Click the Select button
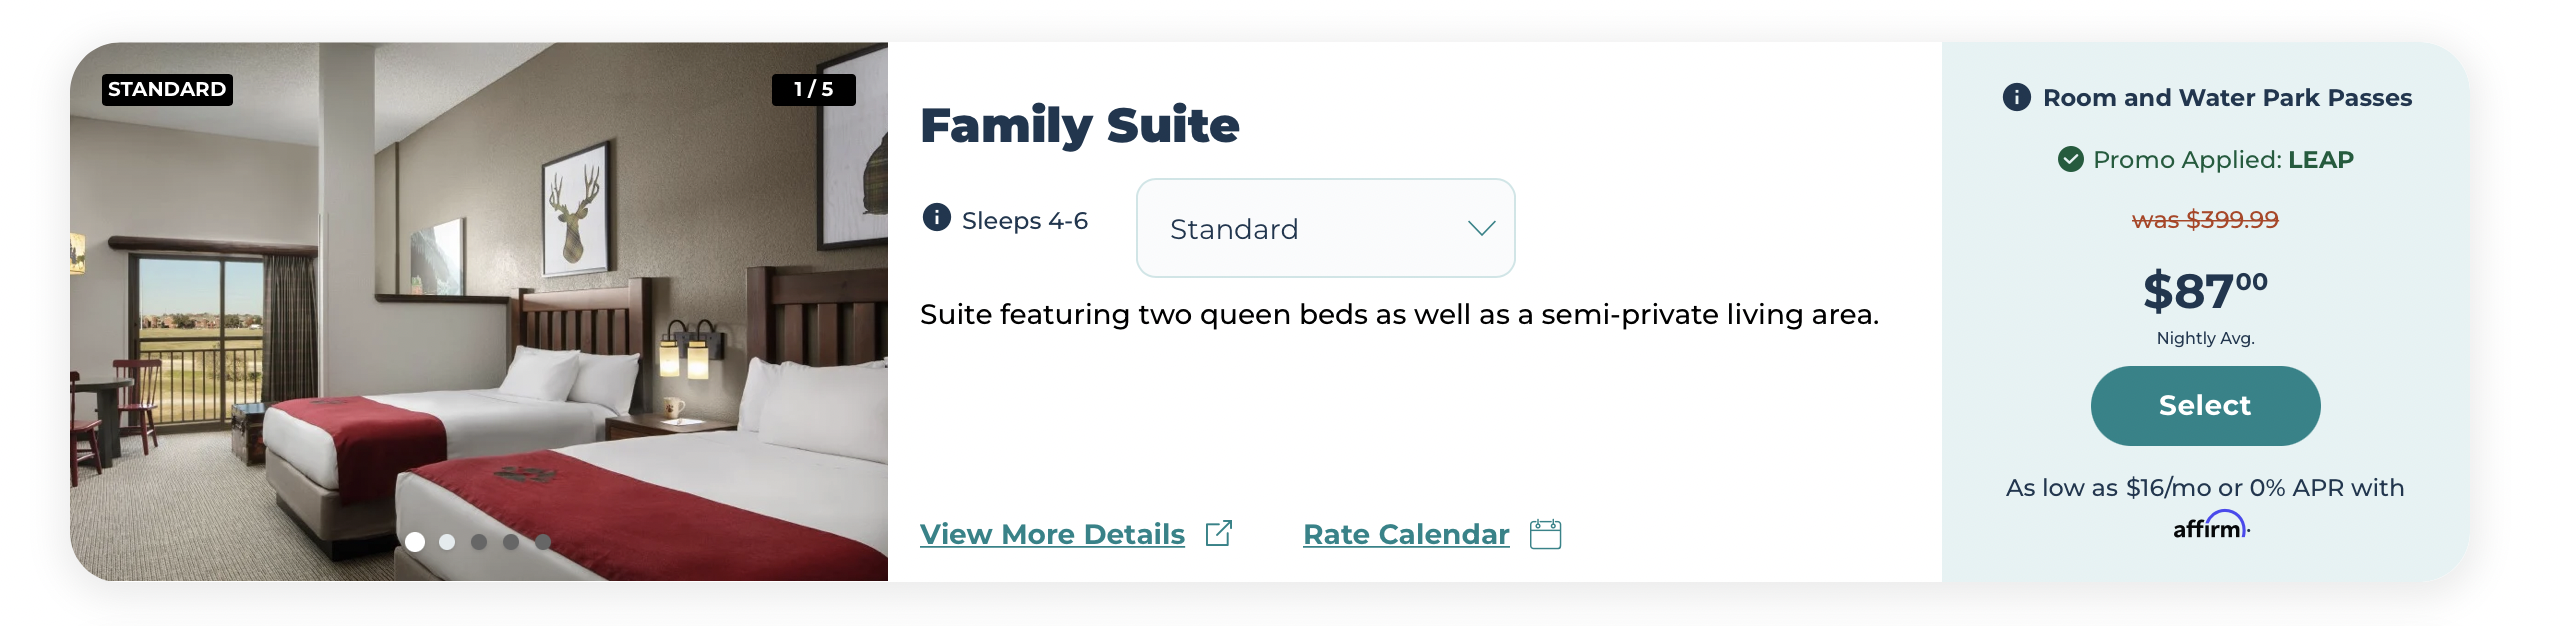Image resolution: width=2558 pixels, height=626 pixels. 2205,406
